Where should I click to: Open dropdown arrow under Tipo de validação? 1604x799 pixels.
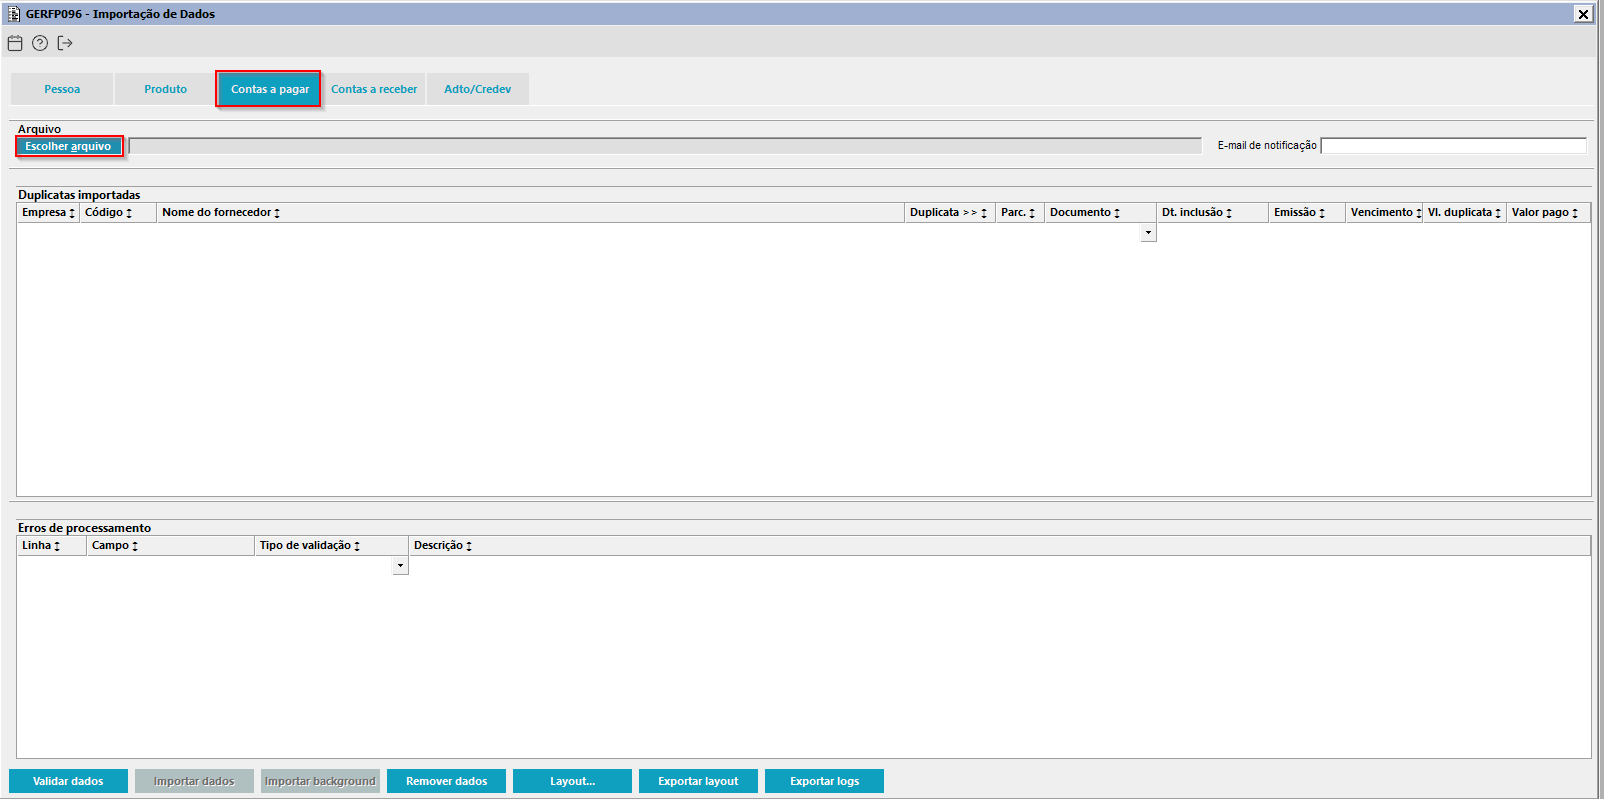click(x=400, y=566)
